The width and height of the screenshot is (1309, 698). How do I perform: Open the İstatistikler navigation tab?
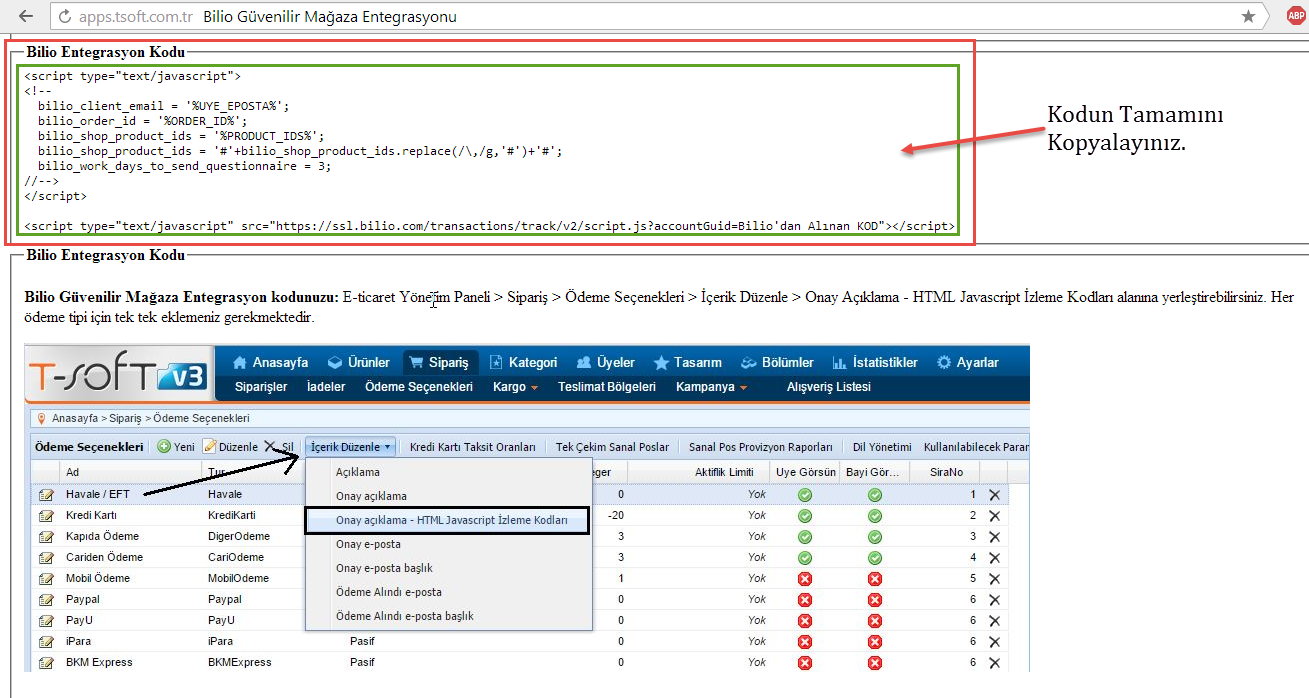point(874,362)
